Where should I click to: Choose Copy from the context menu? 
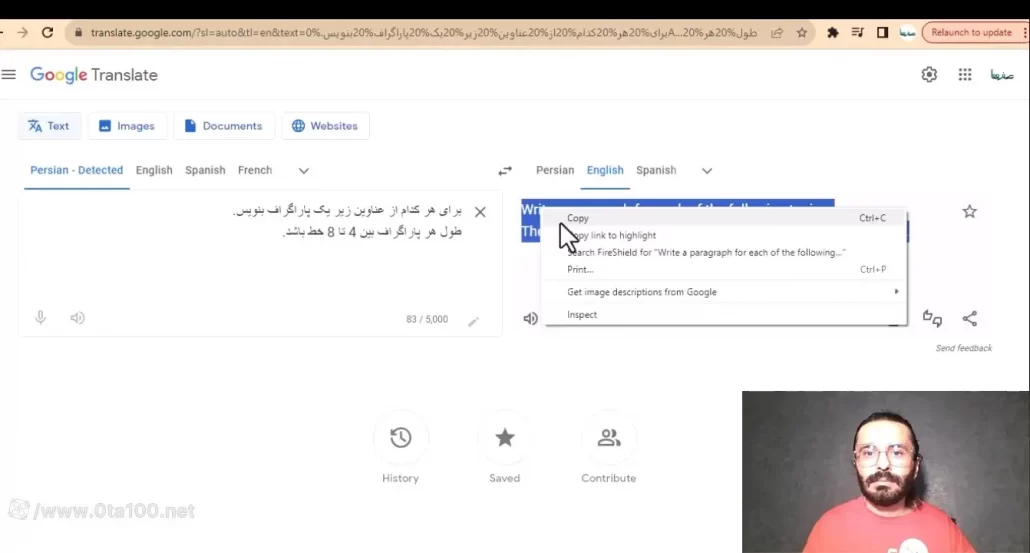pos(578,218)
